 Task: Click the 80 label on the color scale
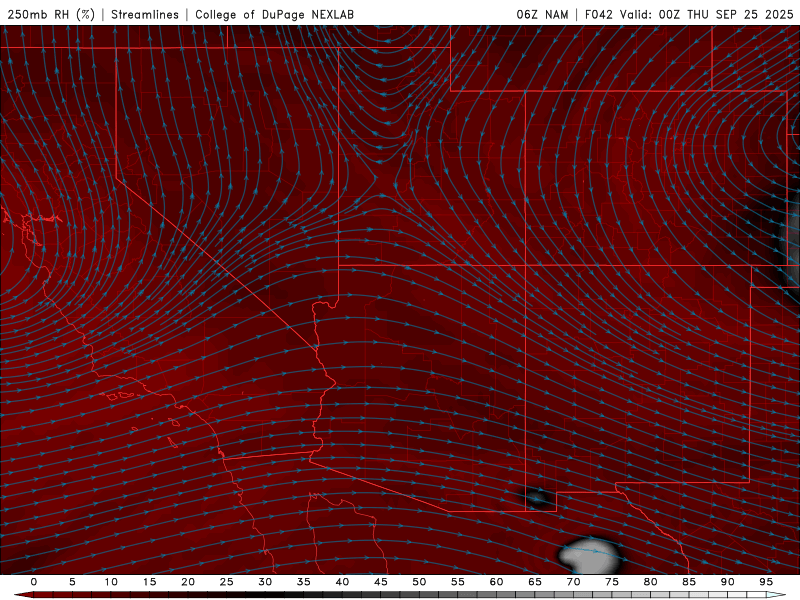(x=650, y=582)
